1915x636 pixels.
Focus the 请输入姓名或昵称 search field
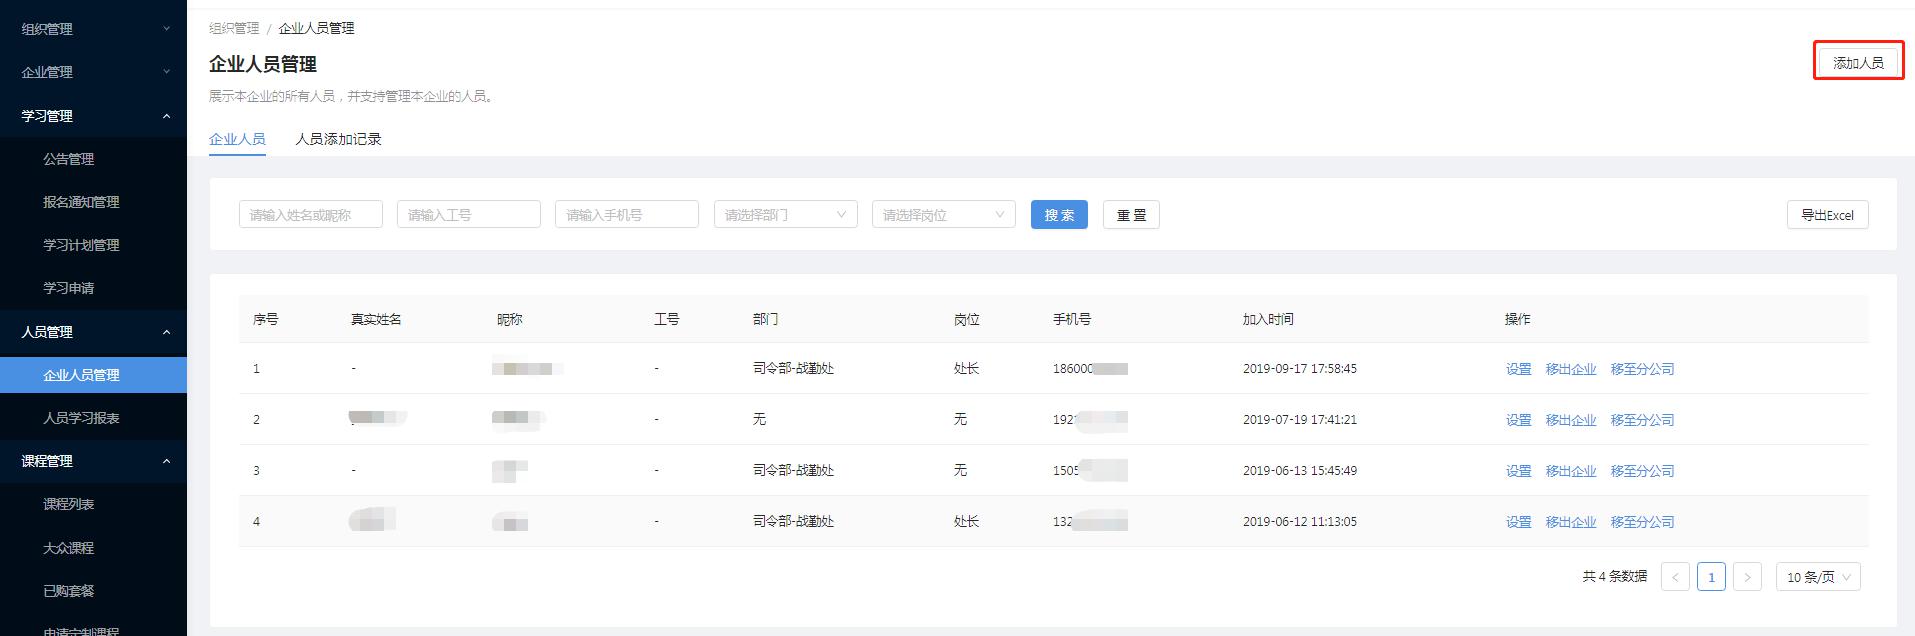(311, 214)
